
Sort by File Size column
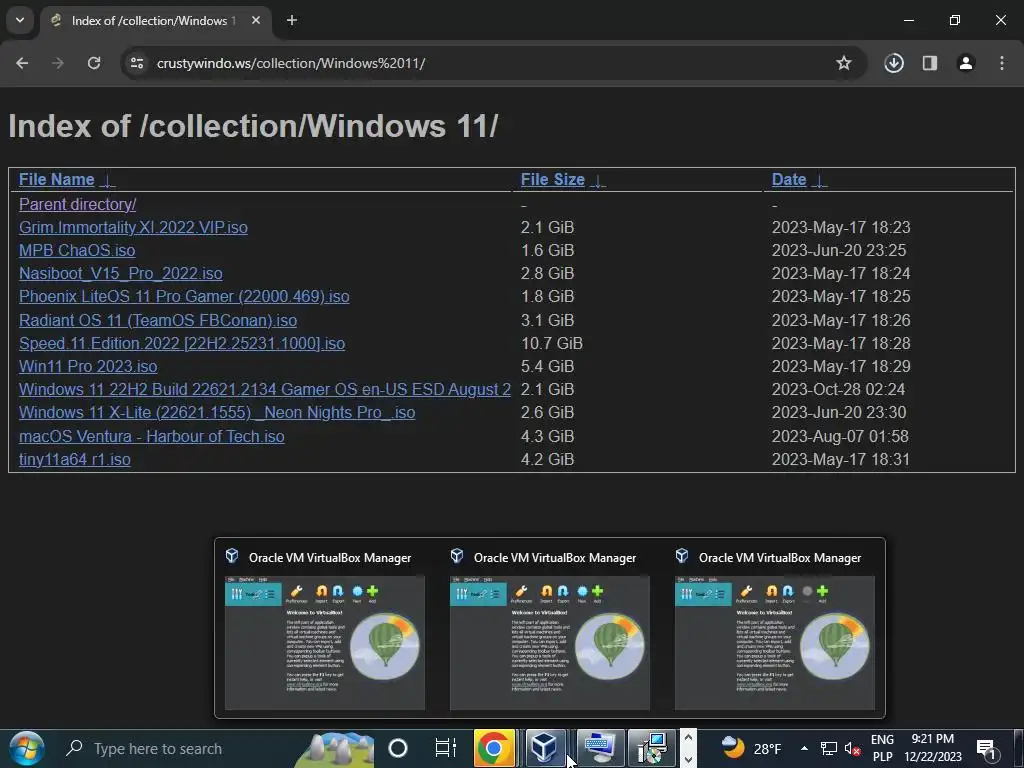552,180
